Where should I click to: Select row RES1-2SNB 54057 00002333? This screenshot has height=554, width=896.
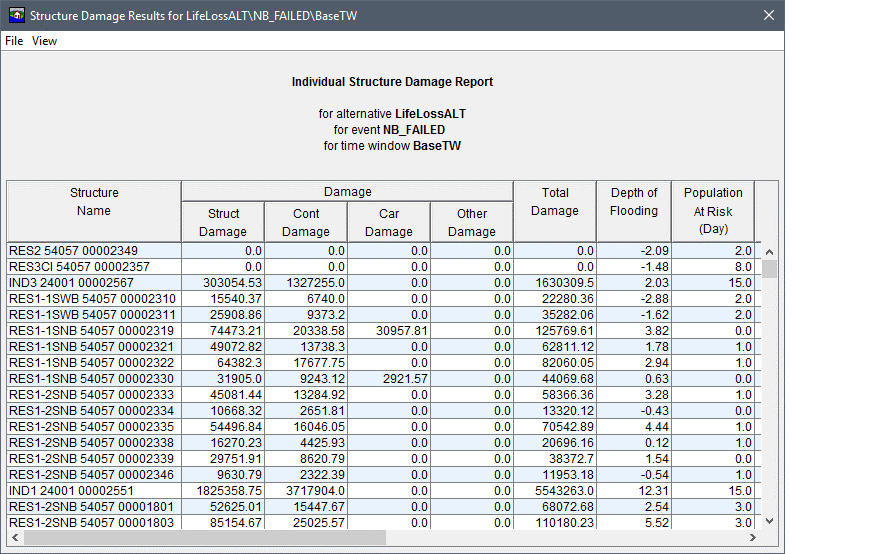point(384,395)
